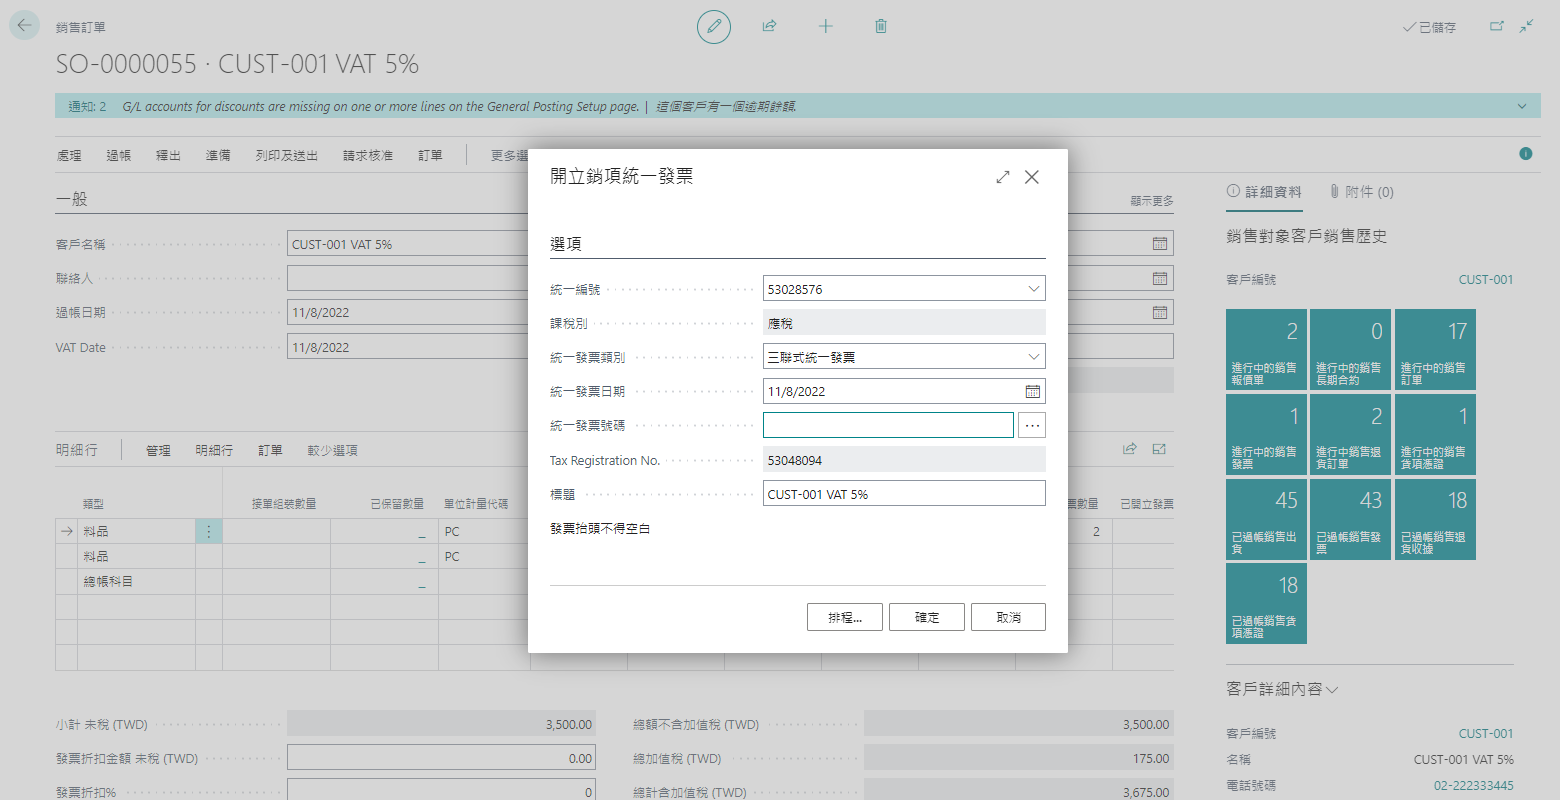Cancel the dialog with 取消
The image size is (1560, 800).
coord(1008,617)
